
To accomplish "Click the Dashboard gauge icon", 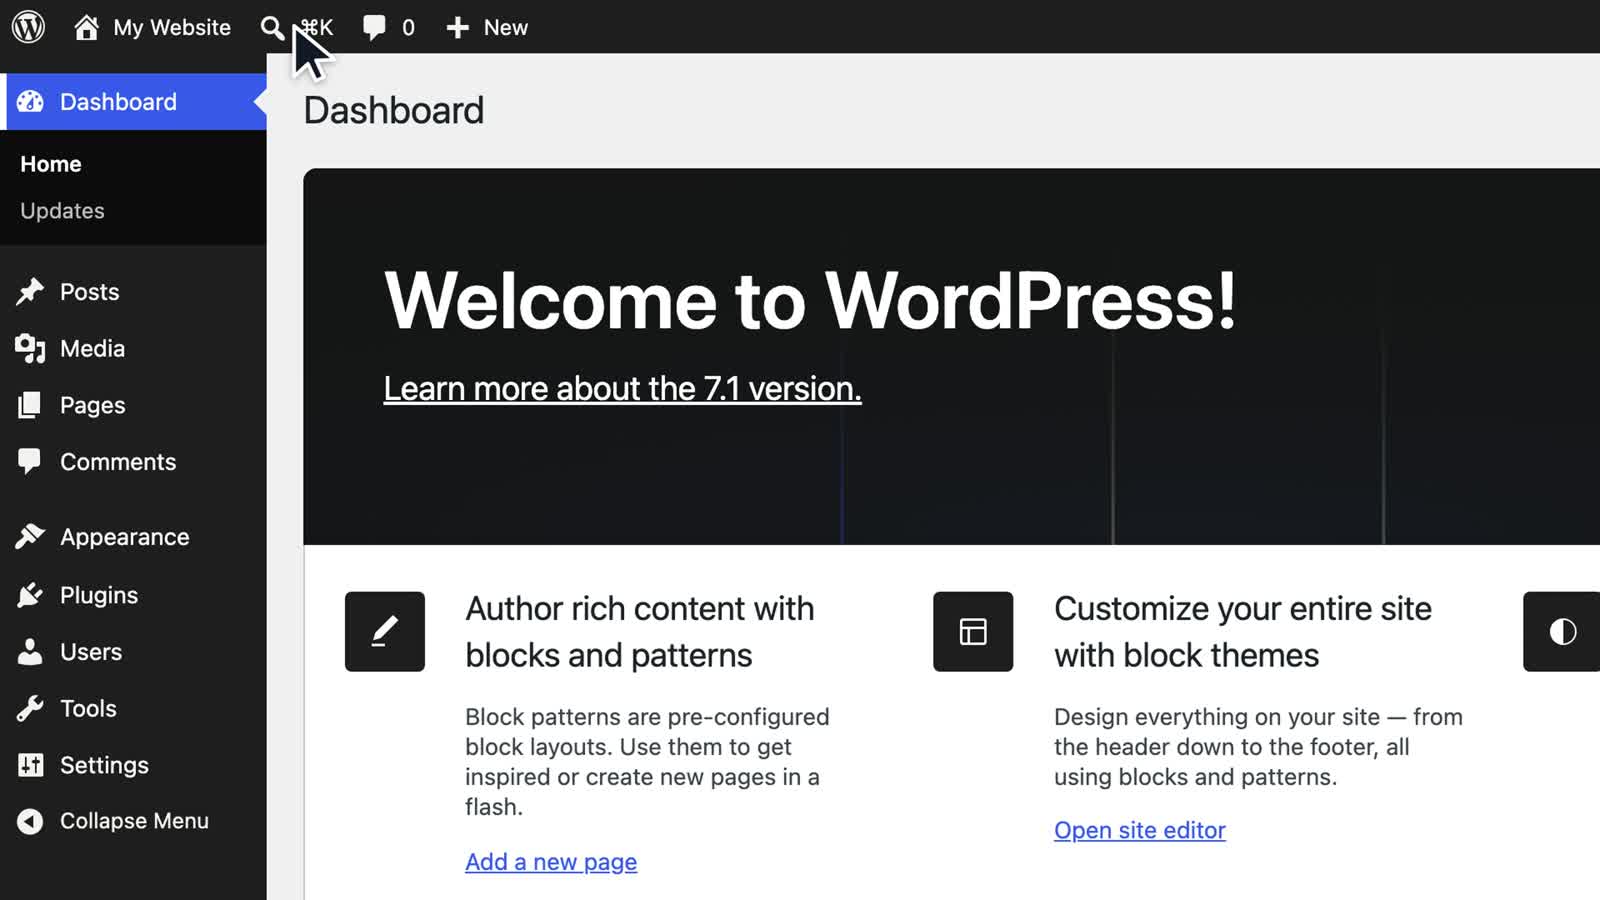I will pyautogui.click(x=30, y=101).
